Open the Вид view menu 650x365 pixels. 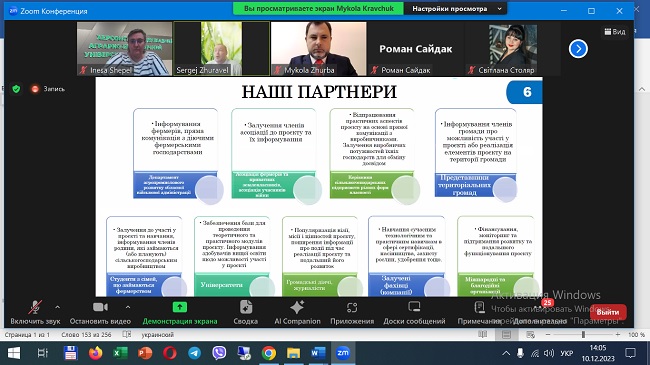615,32
